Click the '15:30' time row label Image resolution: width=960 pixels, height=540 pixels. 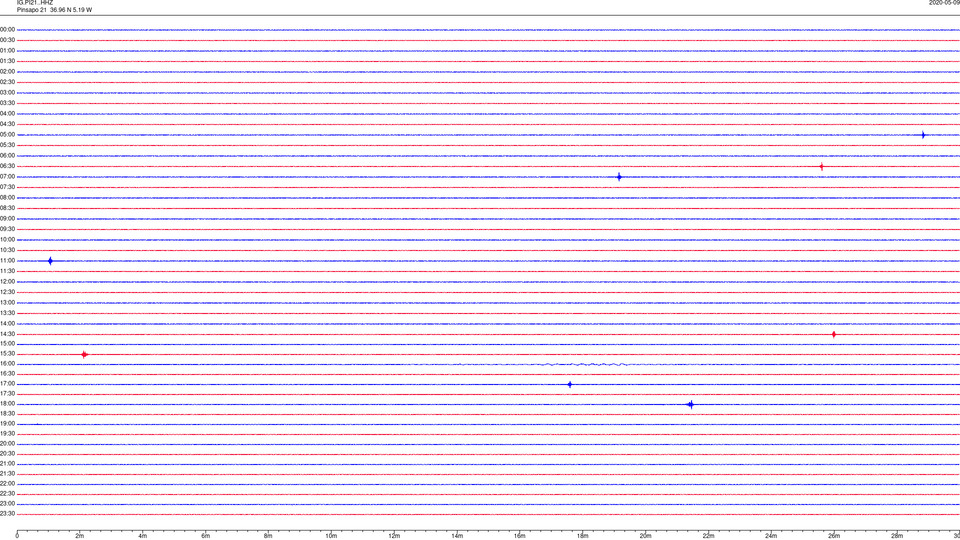click(7, 354)
